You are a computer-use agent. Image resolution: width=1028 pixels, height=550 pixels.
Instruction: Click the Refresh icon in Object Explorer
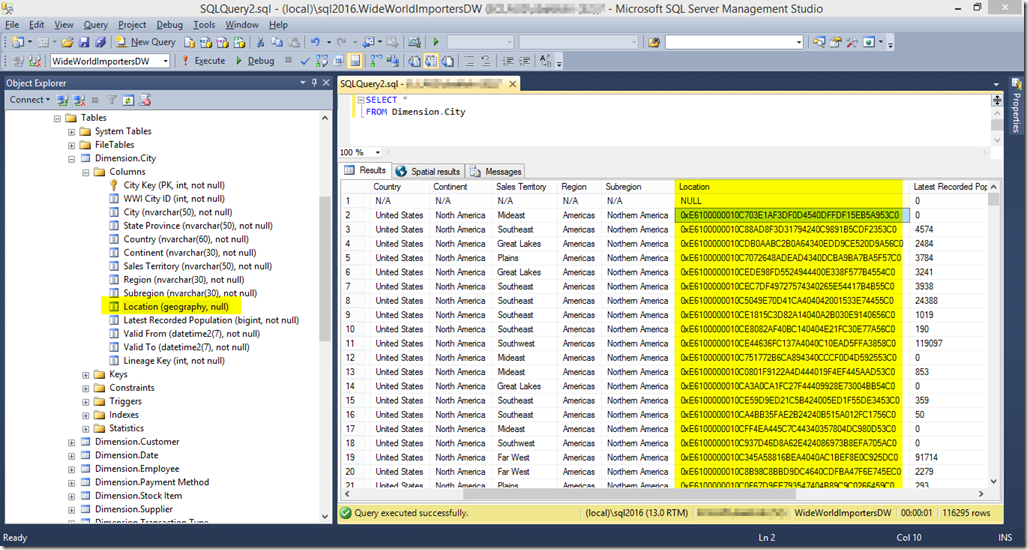pos(128,100)
